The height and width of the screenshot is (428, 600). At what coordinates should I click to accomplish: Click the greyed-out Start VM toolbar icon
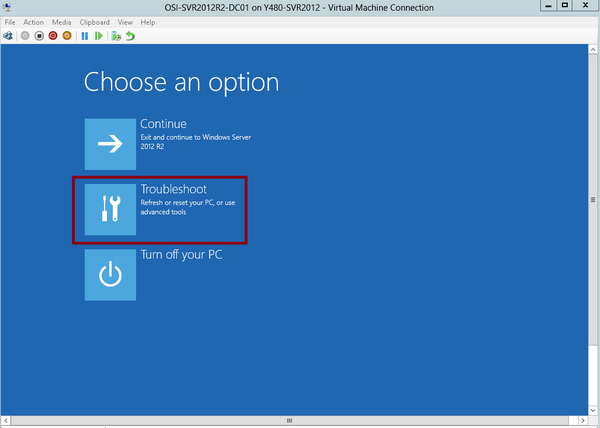(x=24, y=35)
